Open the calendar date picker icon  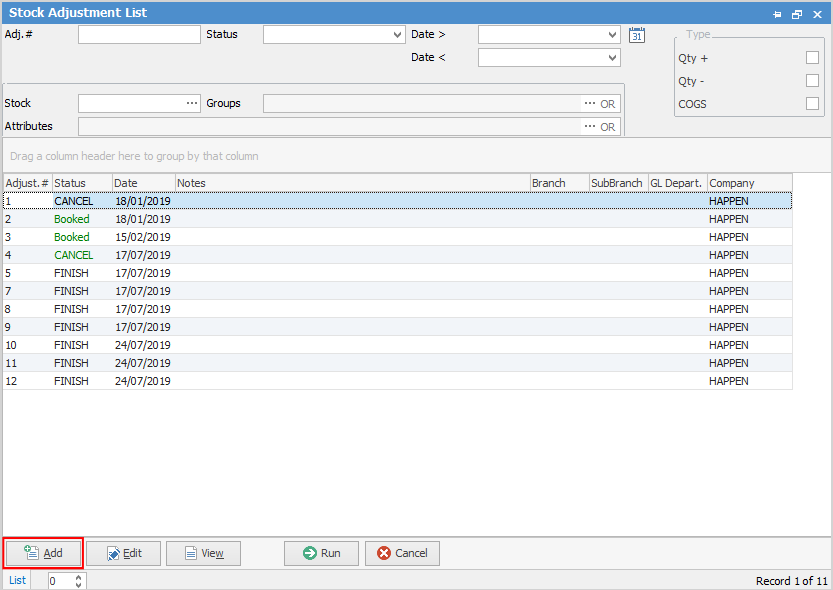pyautogui.click(x=636, y=35)
